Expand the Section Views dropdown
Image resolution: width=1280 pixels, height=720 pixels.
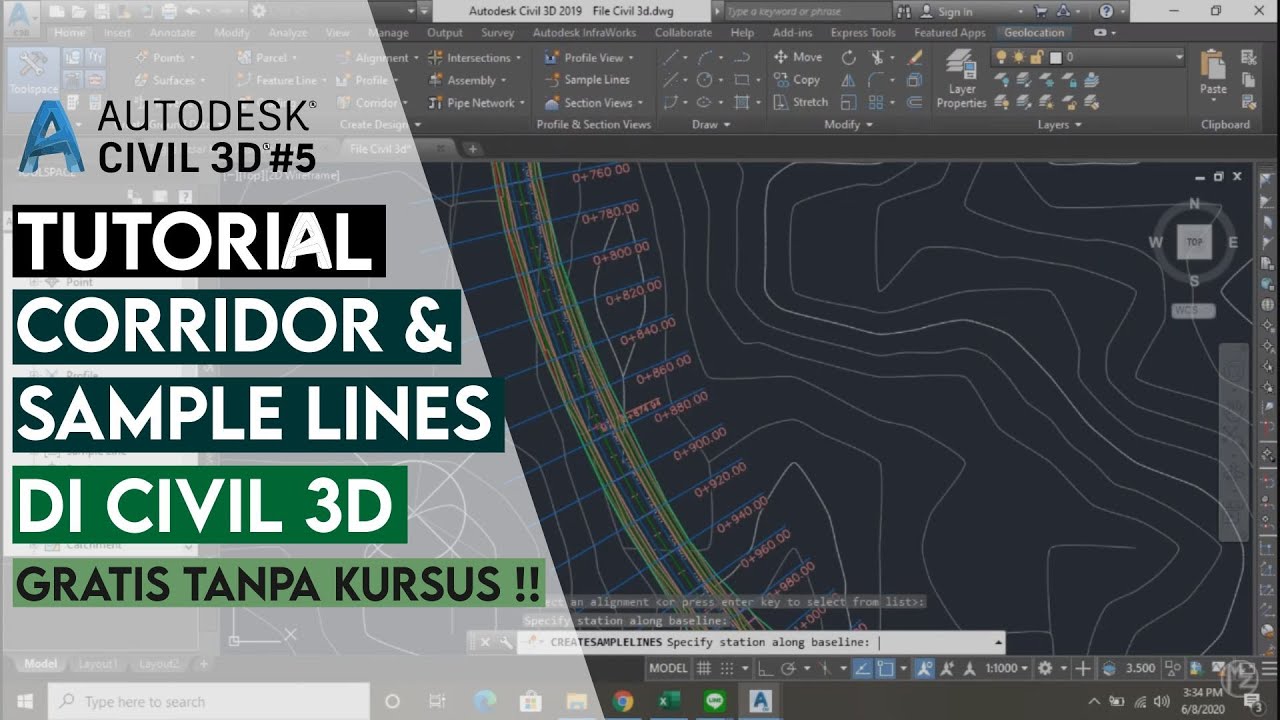coord(638,102)
